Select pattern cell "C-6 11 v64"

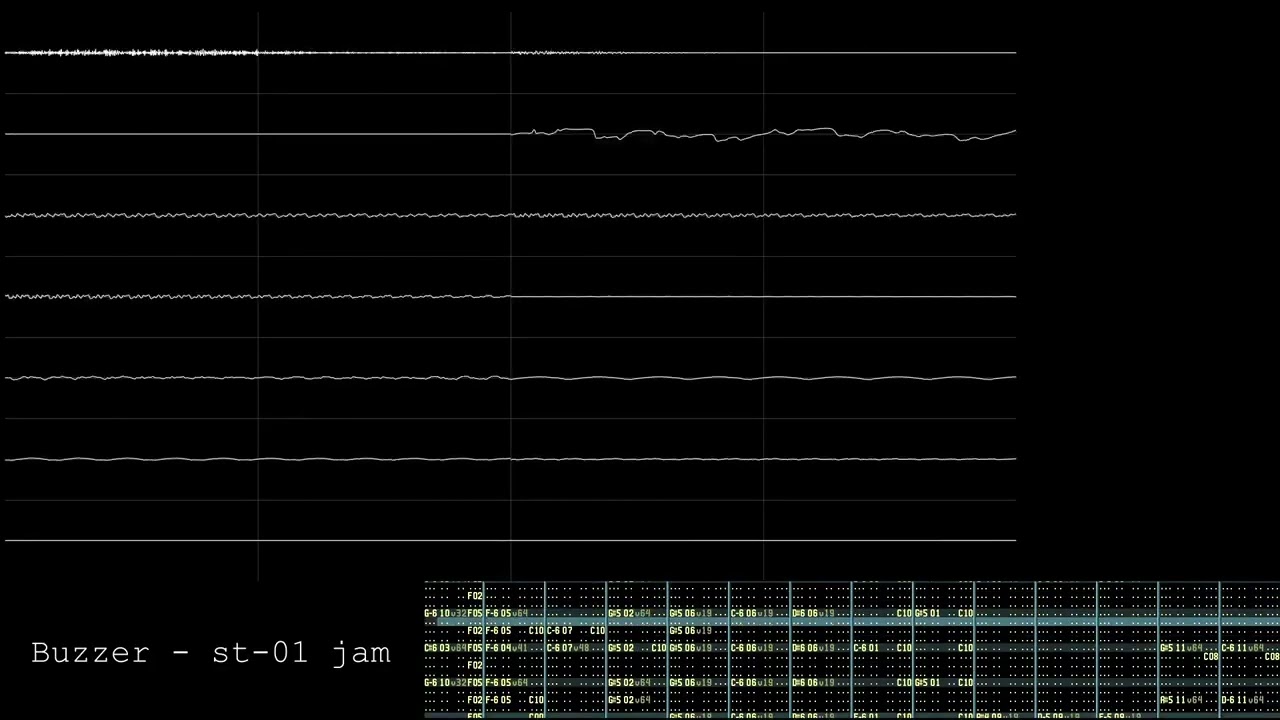[1242, 648]
